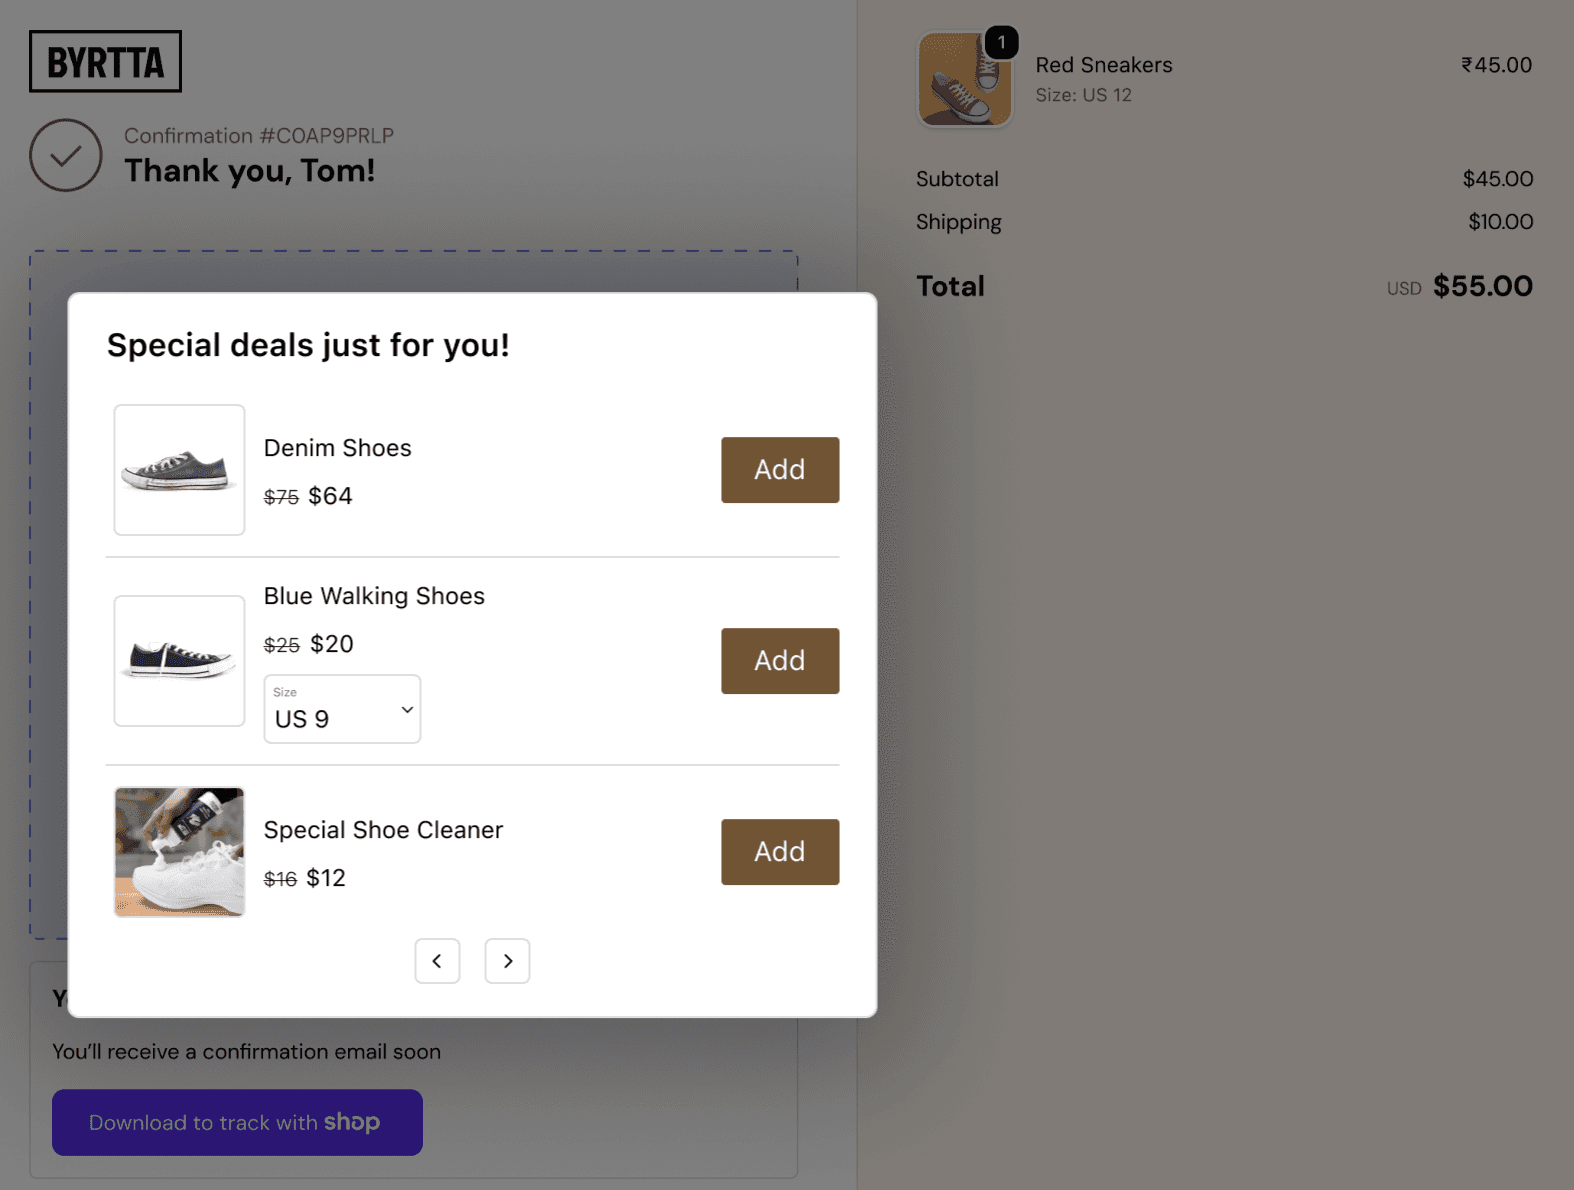This screenshot has height=1190, width=1574.
Task: Open the Blue Walking Shoes thumbnail
Action: coord(179,661)
